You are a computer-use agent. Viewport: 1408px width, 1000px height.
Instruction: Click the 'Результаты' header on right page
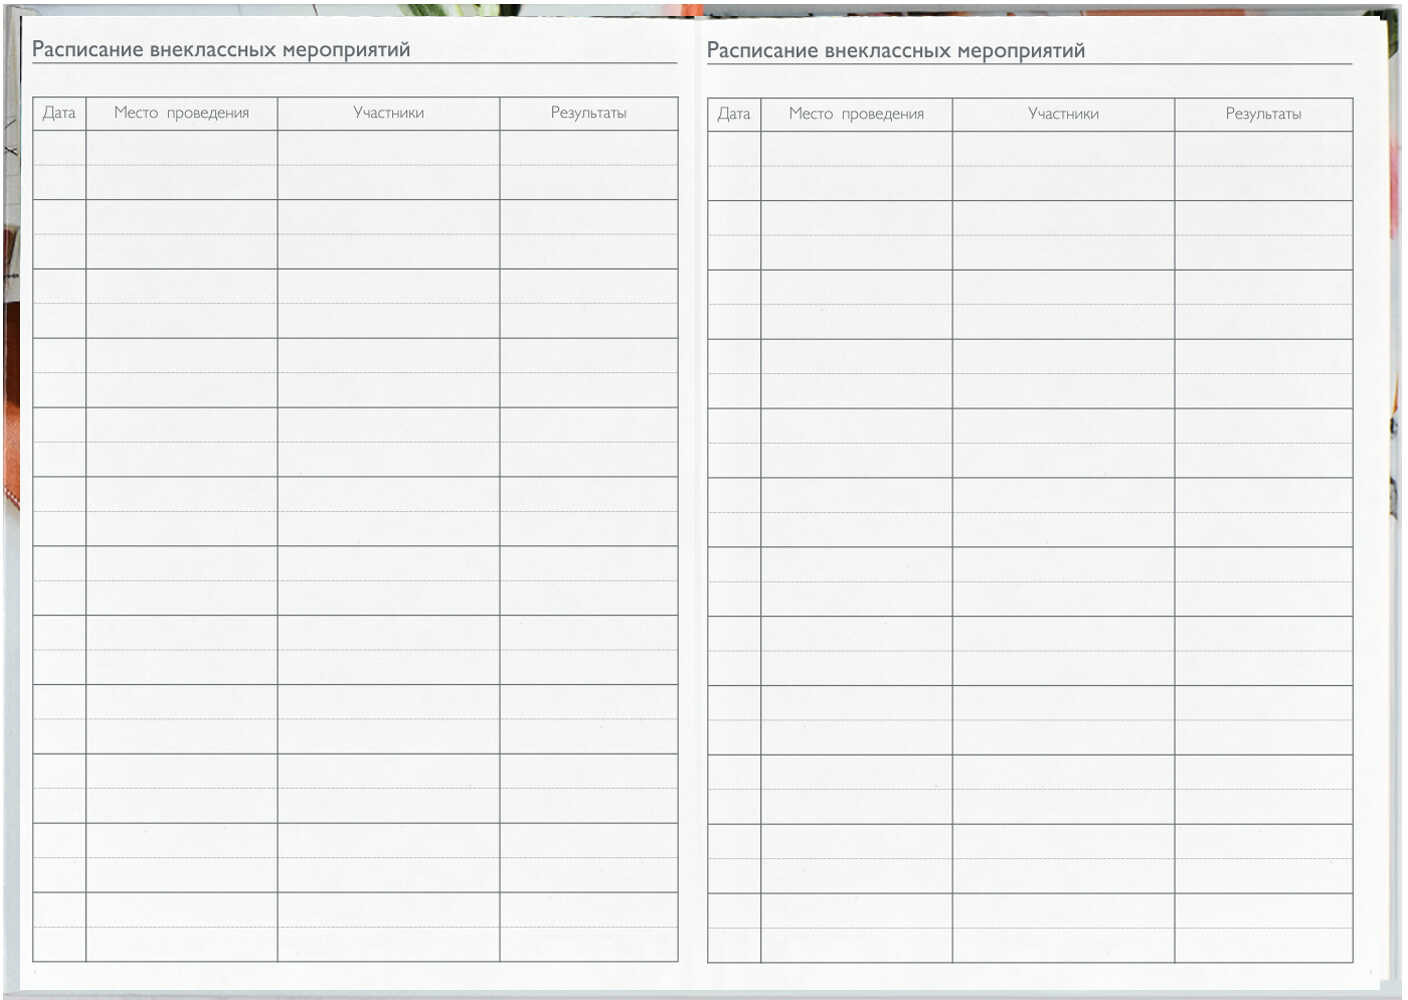point(1263,114)
